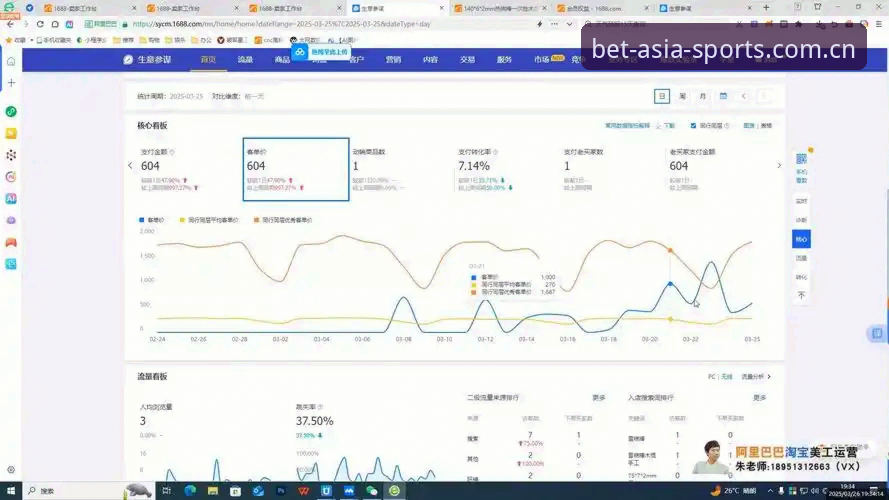Switch traffic board to PC
Screen dimensions: 889x500
[712, 376]
